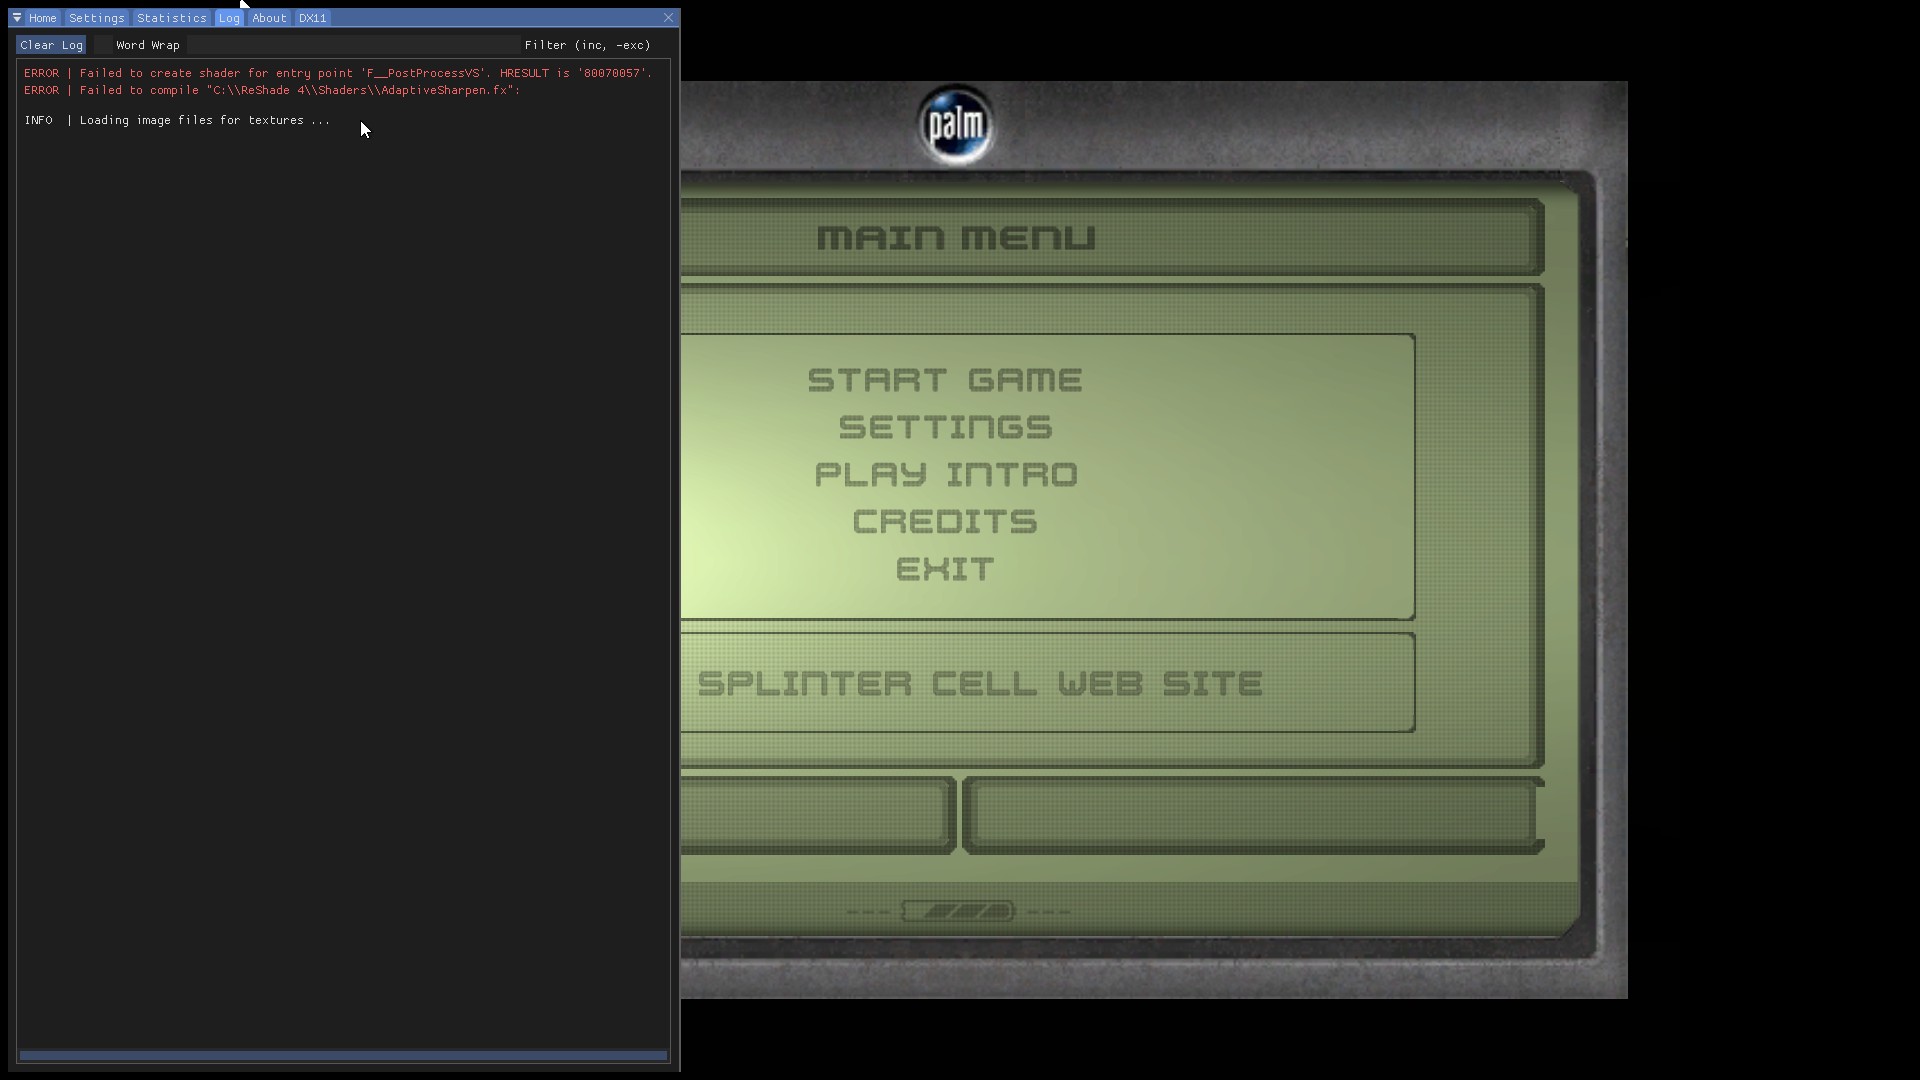Open CREDITS from the main menu
This screenshot has width=1920, height=1080.
(945, 521)
